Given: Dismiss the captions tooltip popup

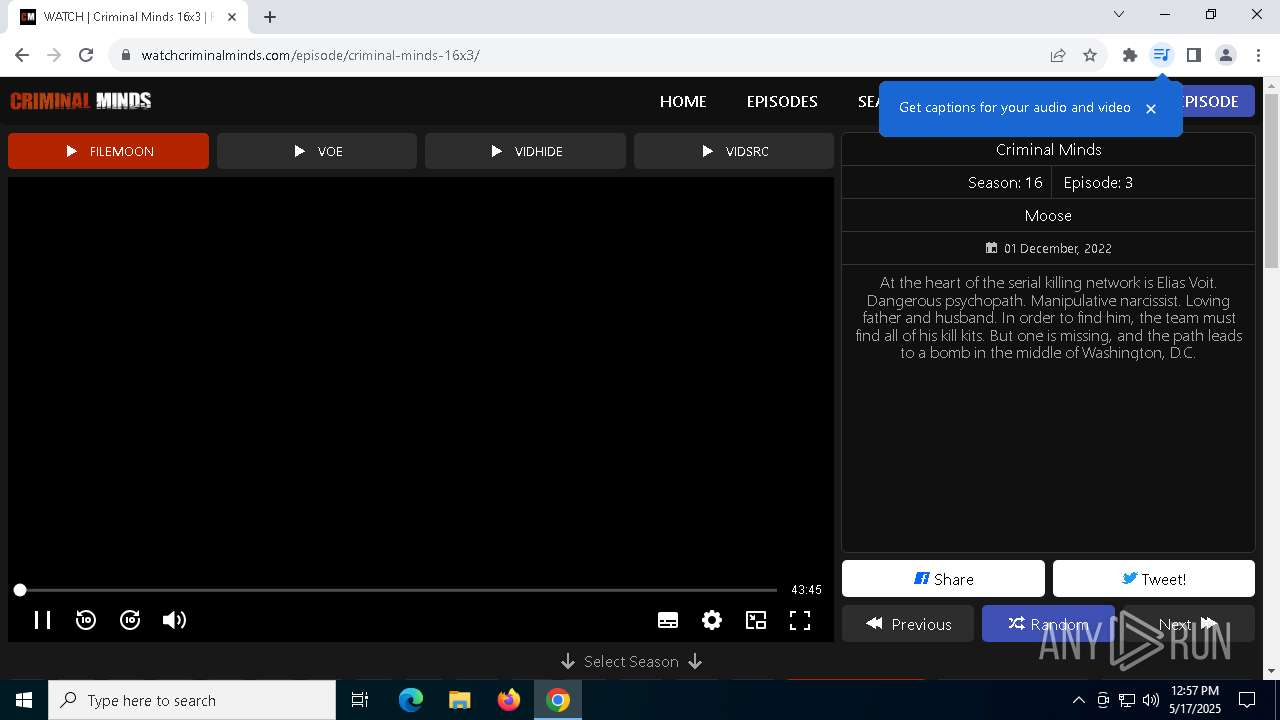Looking at the screenshot, I should click(x=1151, y=108).
